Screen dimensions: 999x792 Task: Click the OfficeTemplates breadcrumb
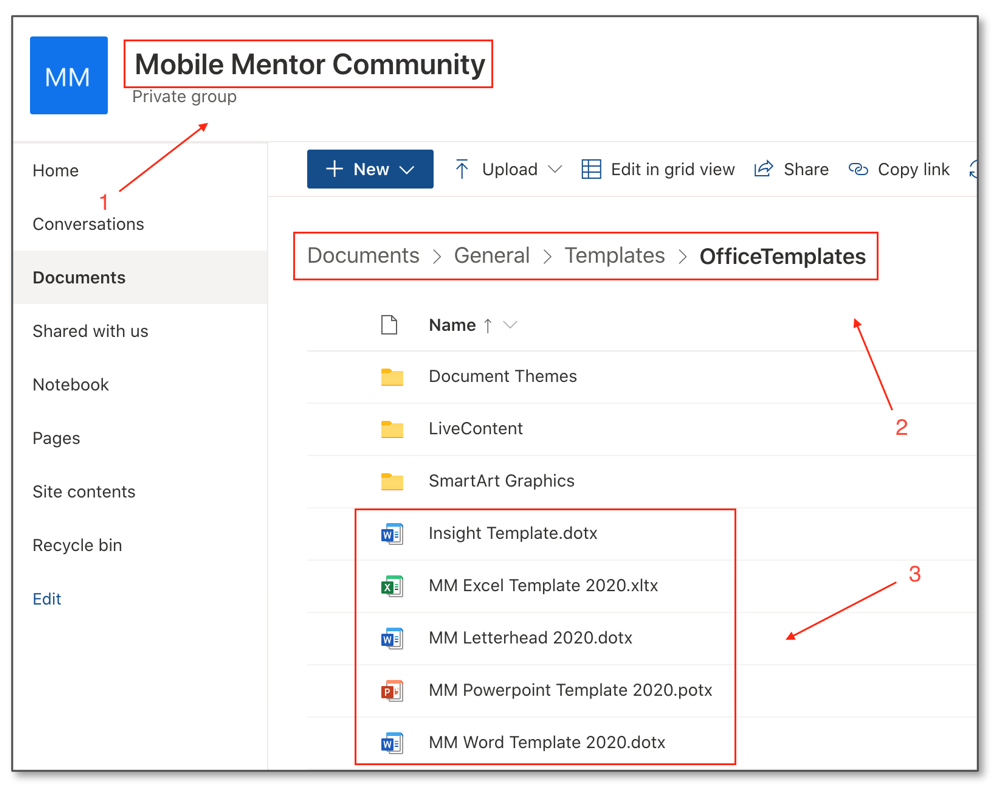782,256
